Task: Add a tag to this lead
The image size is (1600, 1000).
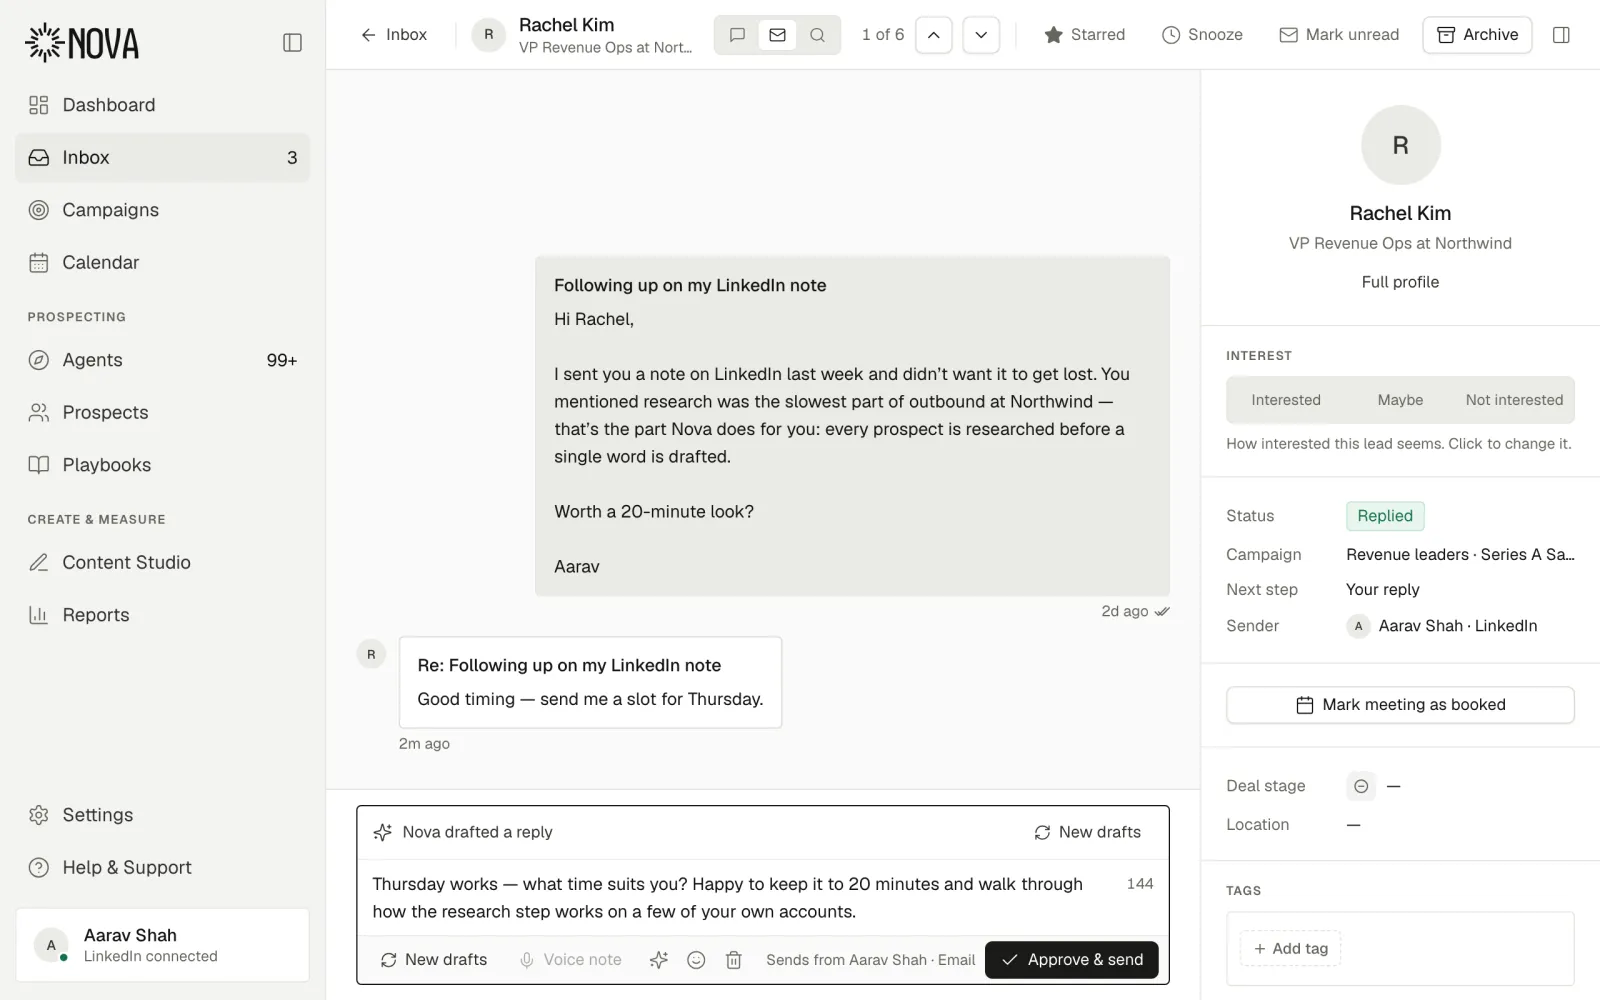Action: 1291,948
